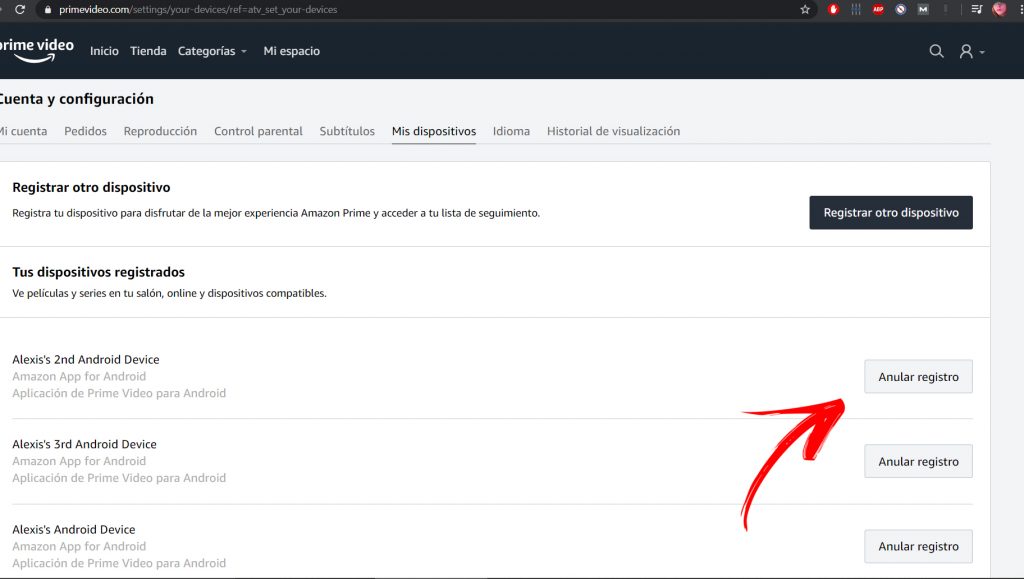Open the gray M extension icon
The width and height of the screenshot is (1024, 579).
point(923,9)
